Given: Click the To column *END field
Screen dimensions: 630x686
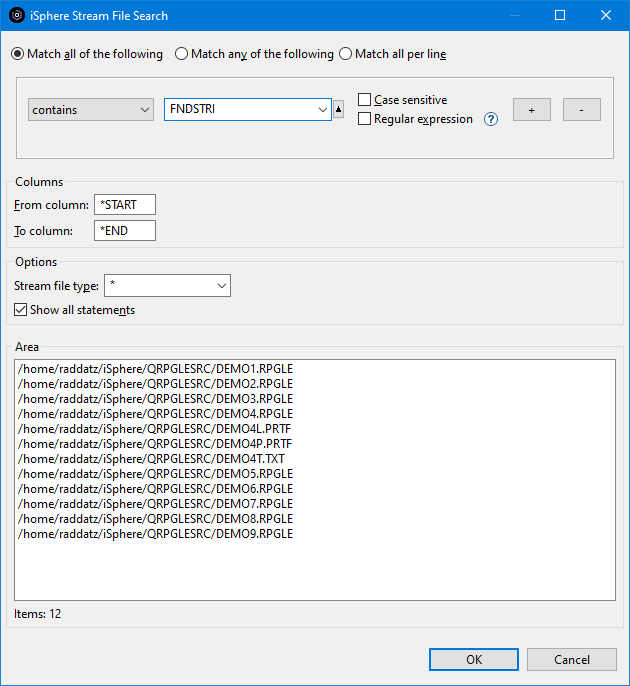Looking at the screenshot, I should 125,231.
